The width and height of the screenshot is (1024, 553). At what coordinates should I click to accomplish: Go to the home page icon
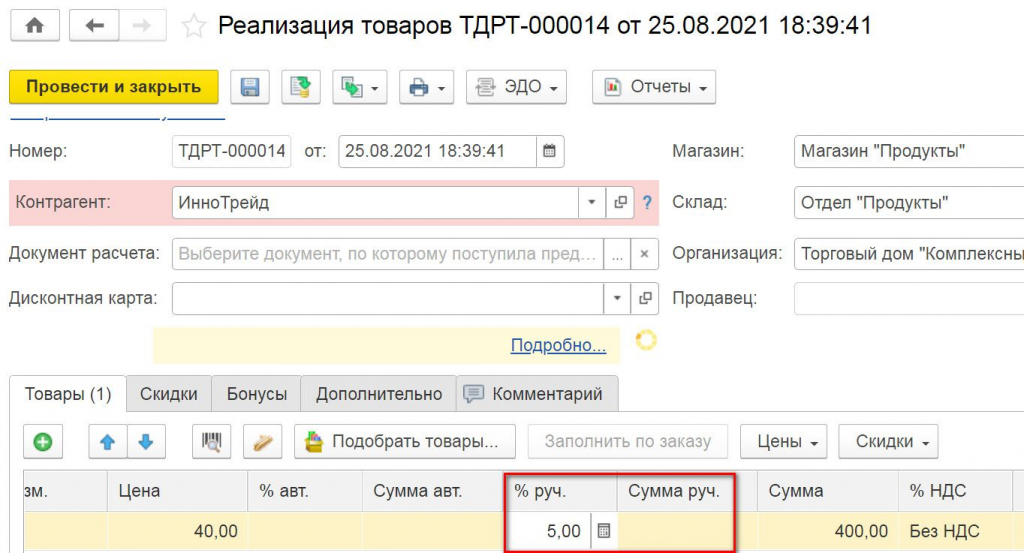(x=35, y=26)
